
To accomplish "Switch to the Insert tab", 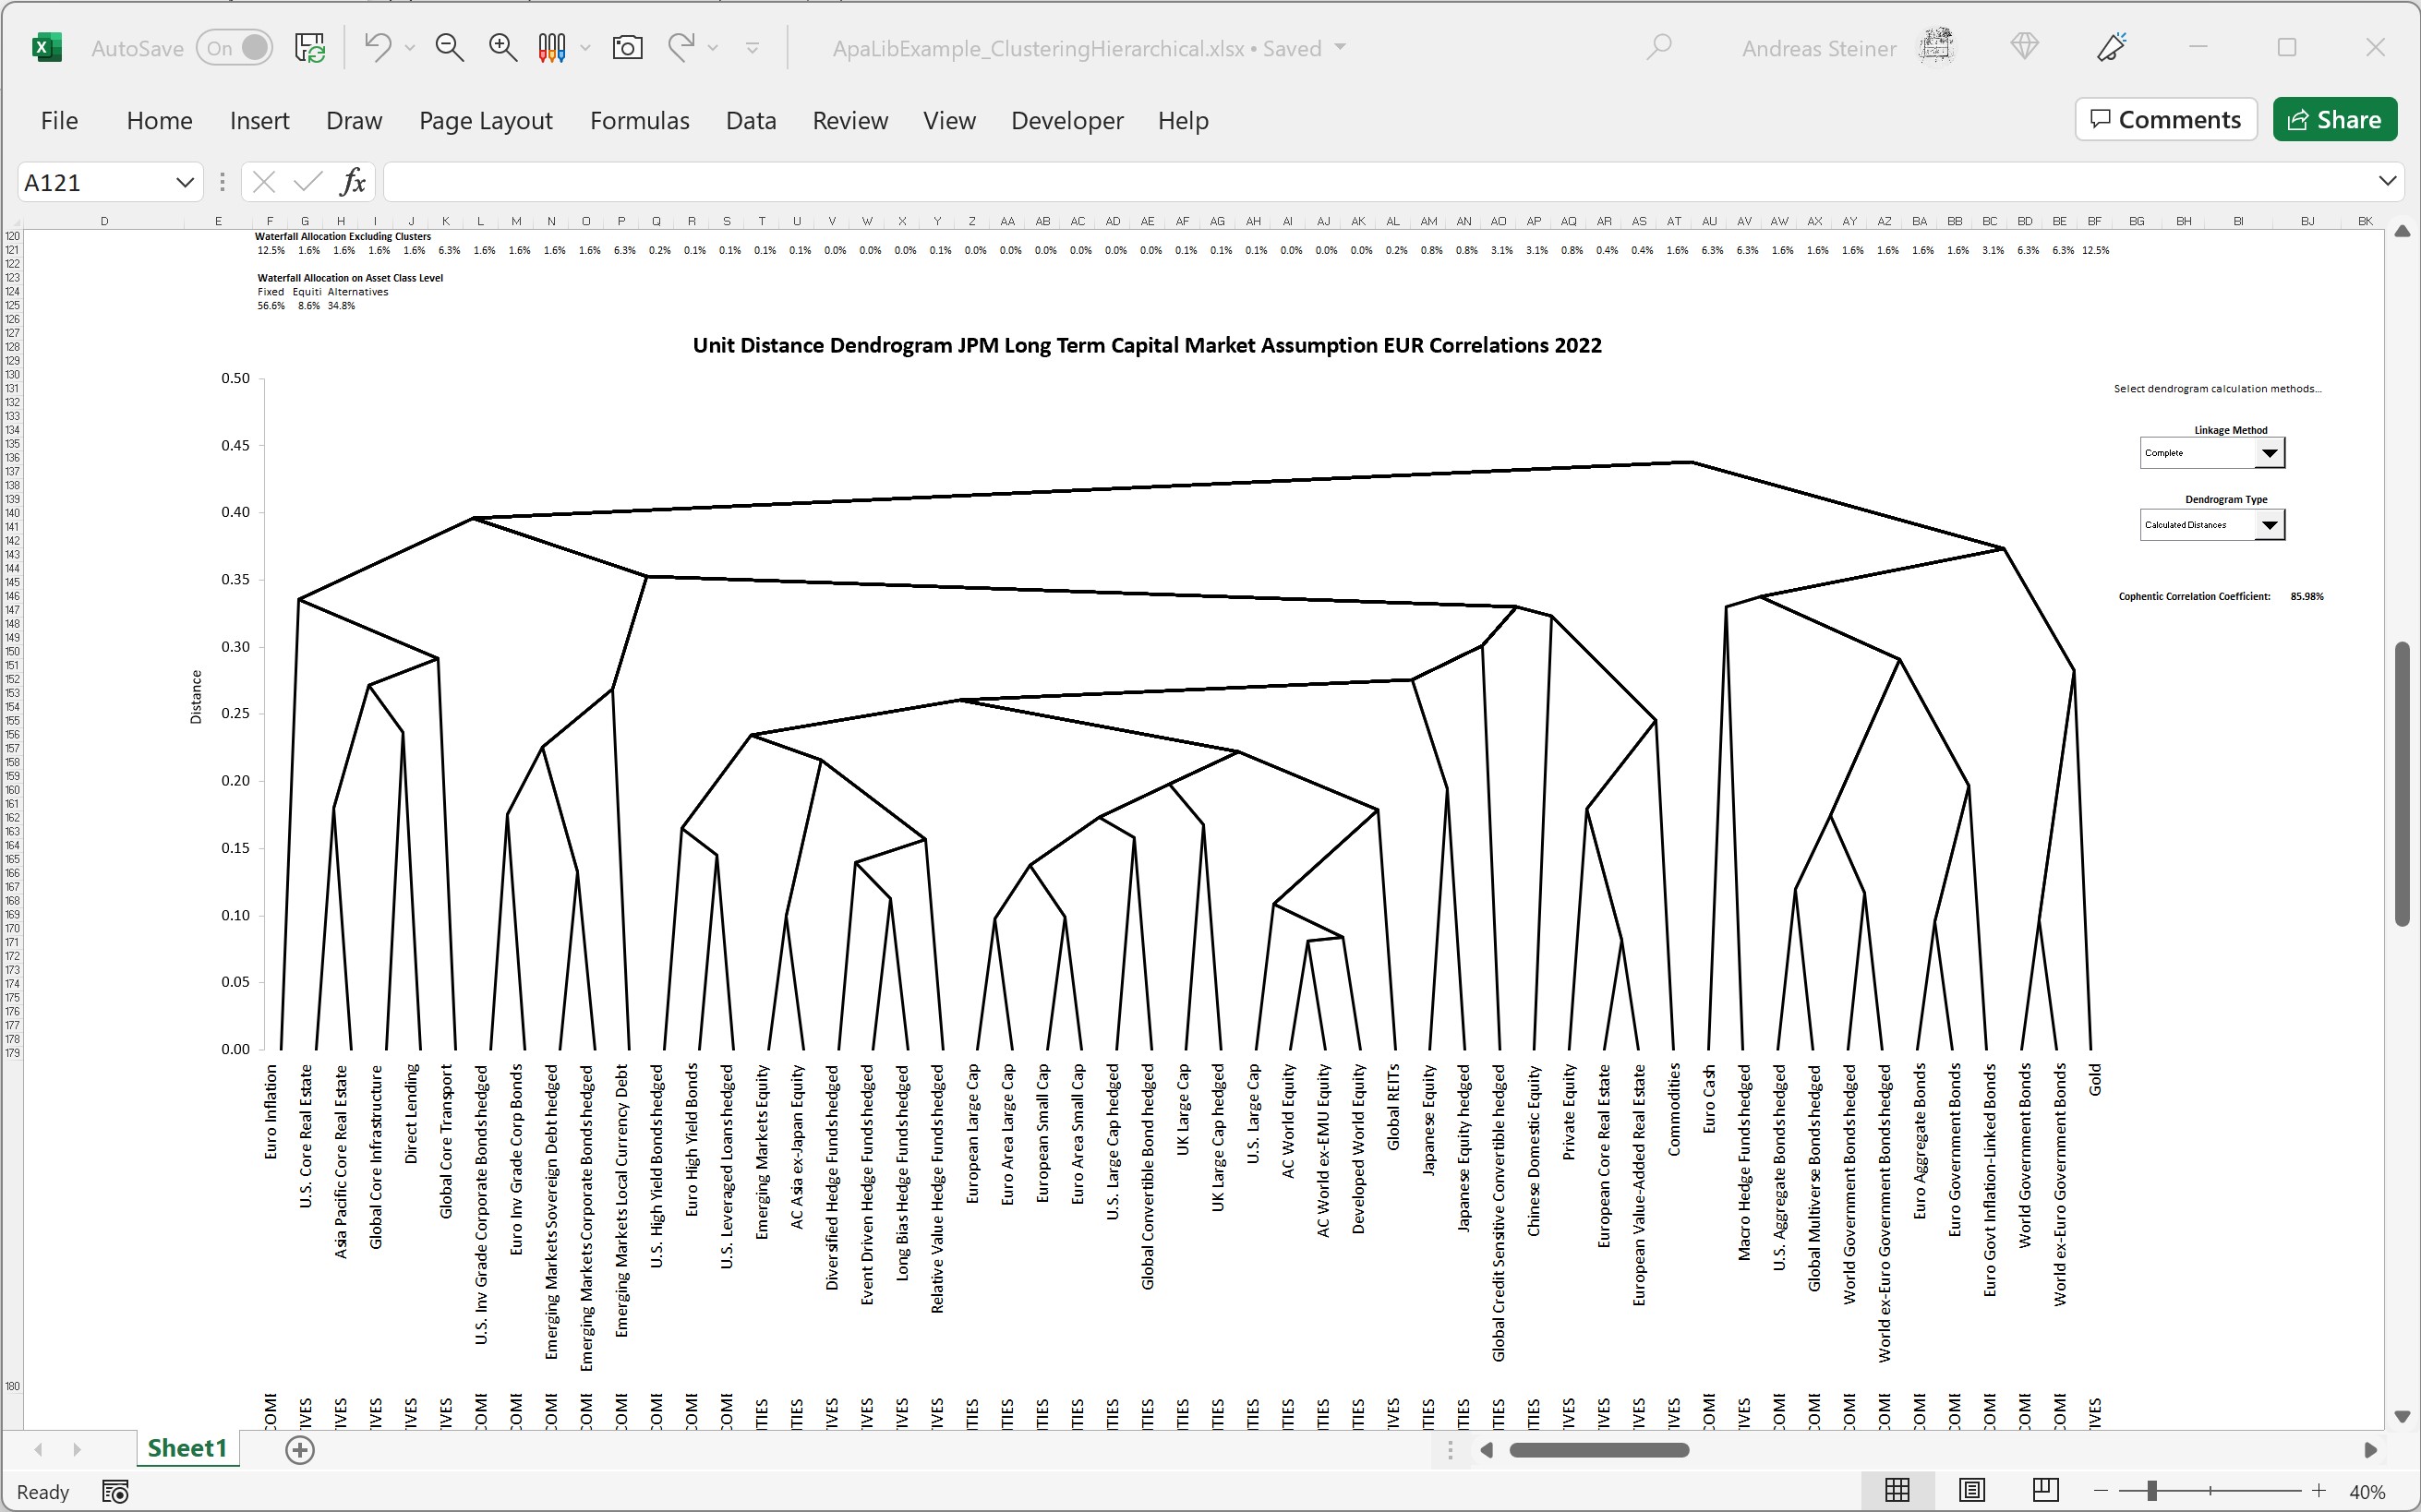I will click(x=259, y=120).
